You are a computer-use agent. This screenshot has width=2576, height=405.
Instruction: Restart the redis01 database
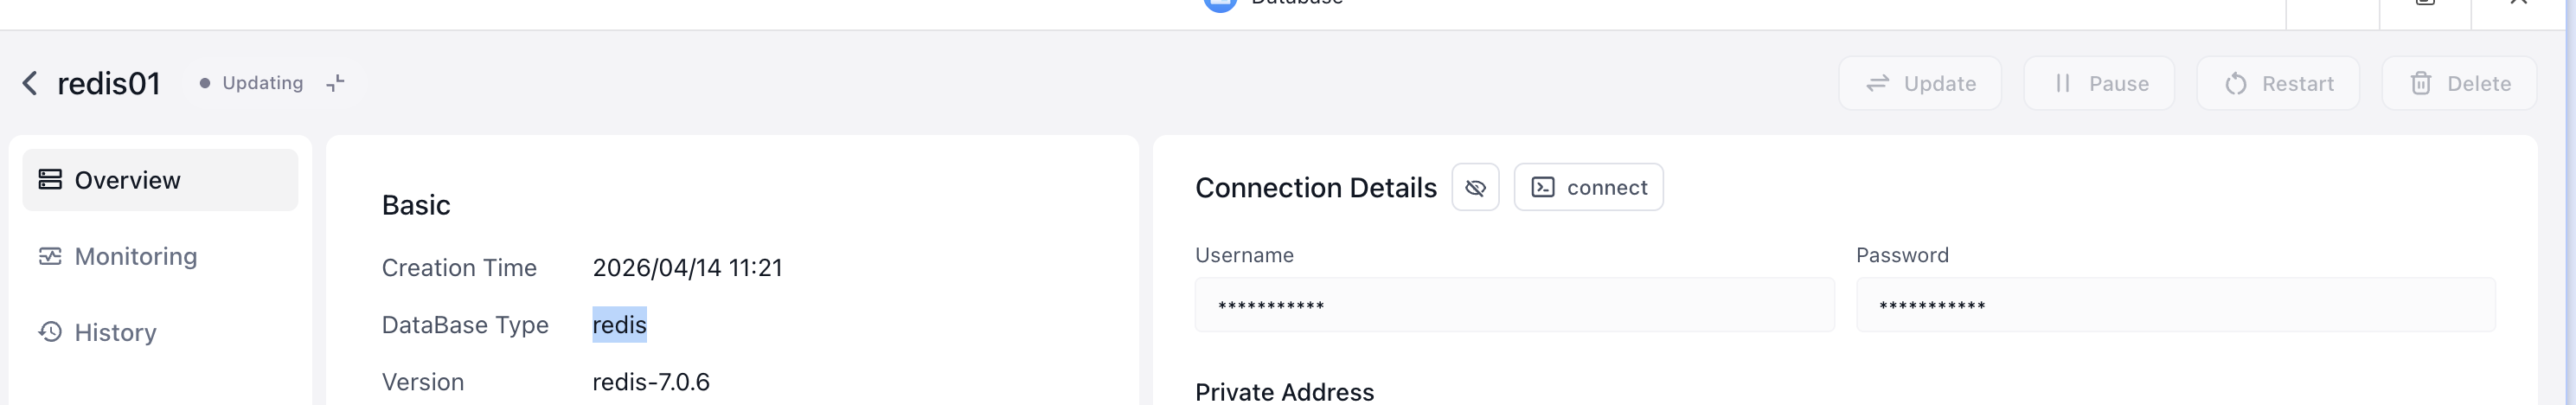2278,84
